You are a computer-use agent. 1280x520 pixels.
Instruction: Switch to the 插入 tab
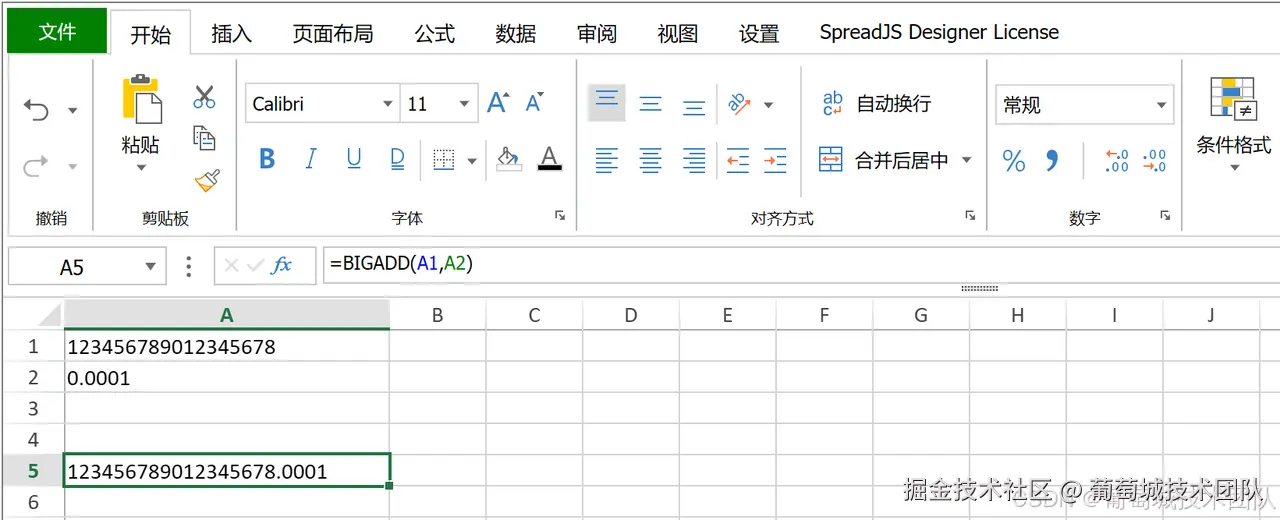(232, 34)
